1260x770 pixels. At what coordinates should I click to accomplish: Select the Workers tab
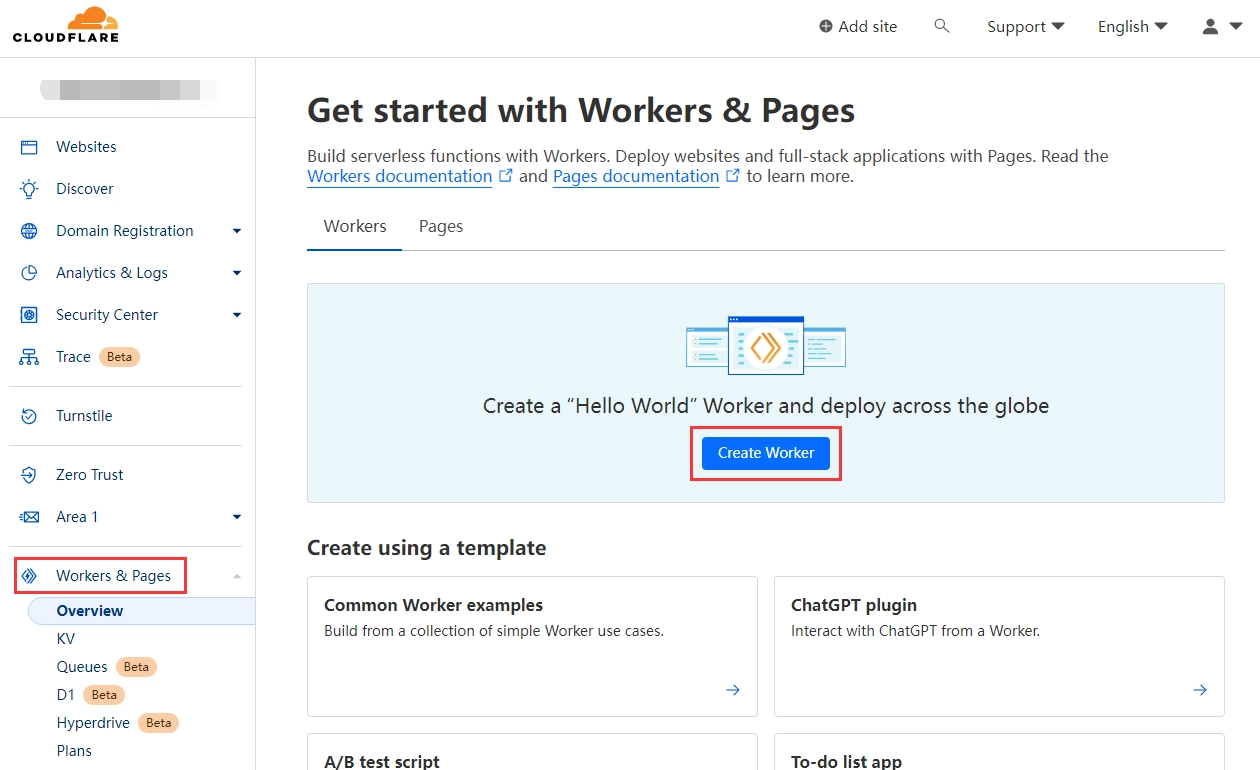point(355,226)
